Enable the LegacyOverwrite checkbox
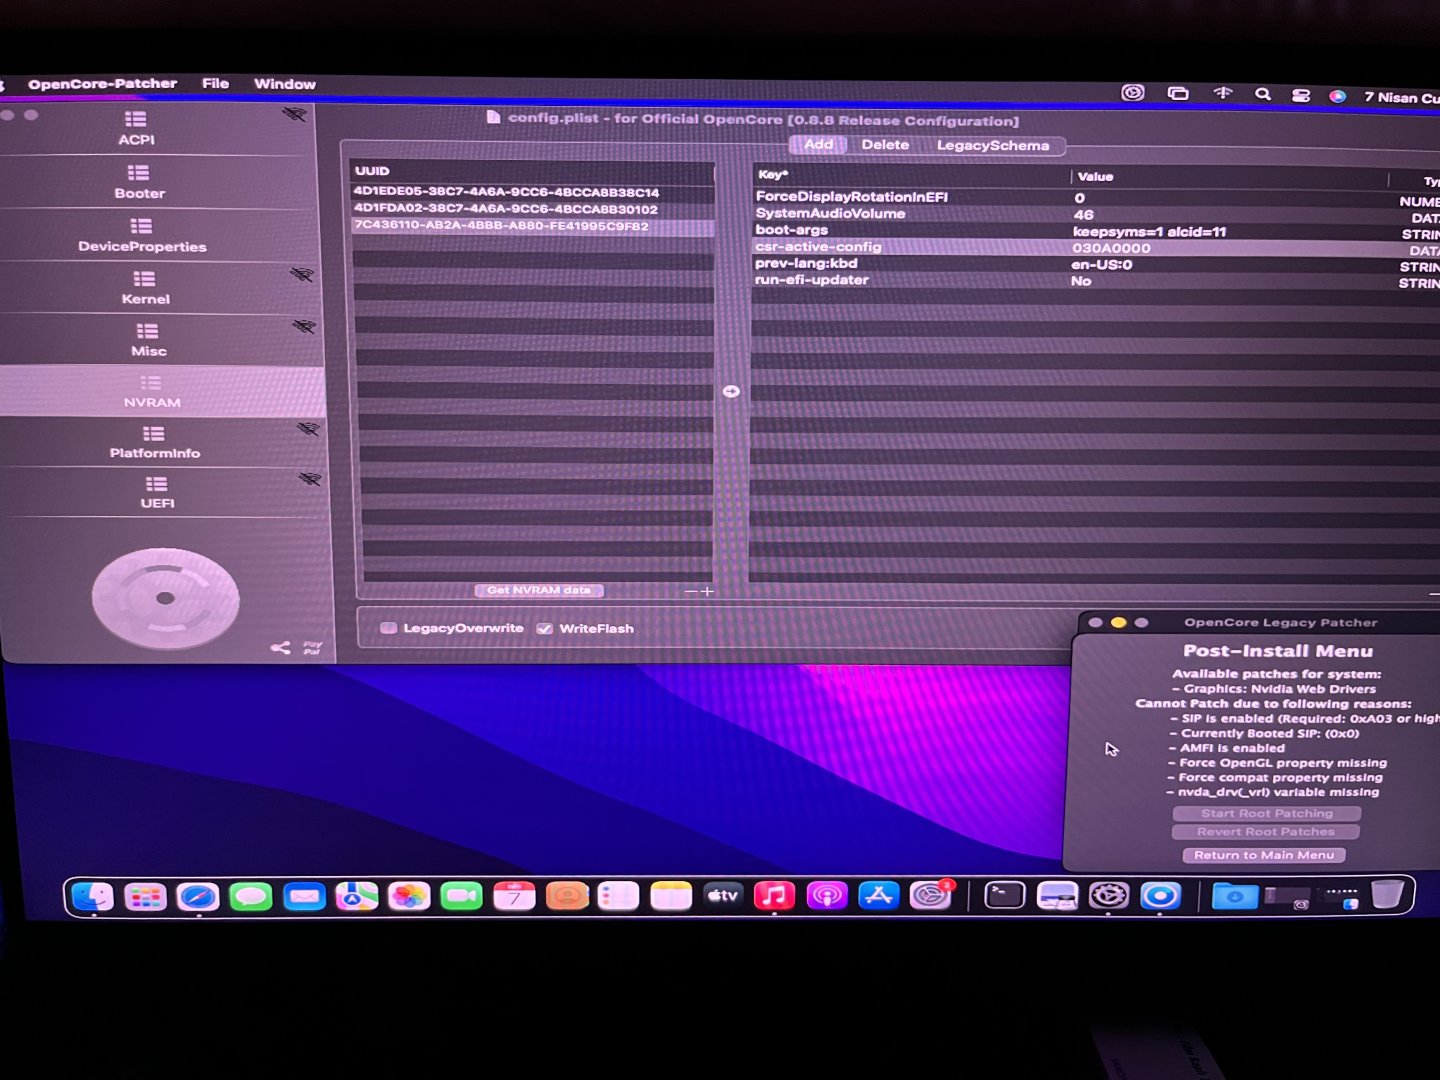Image resolution: width=1440 pixels, height=1080 pixels. 389,628
